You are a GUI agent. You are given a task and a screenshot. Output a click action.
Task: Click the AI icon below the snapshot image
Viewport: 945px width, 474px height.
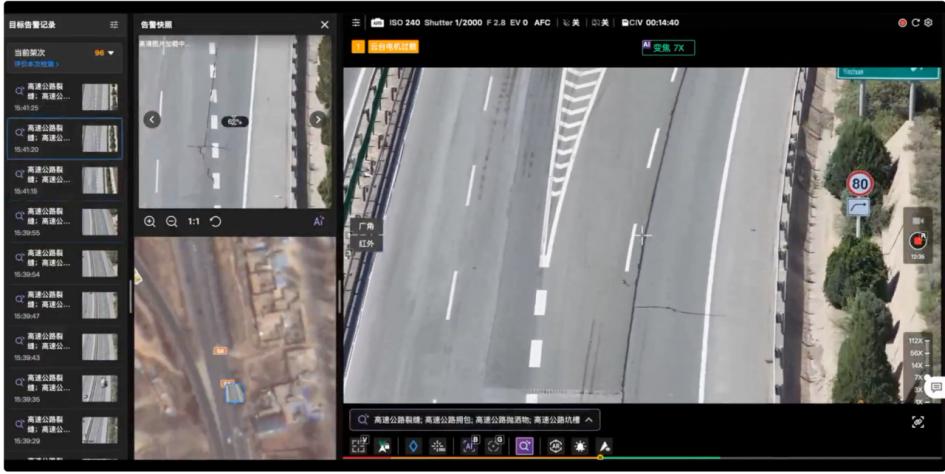tap(319, 221)
